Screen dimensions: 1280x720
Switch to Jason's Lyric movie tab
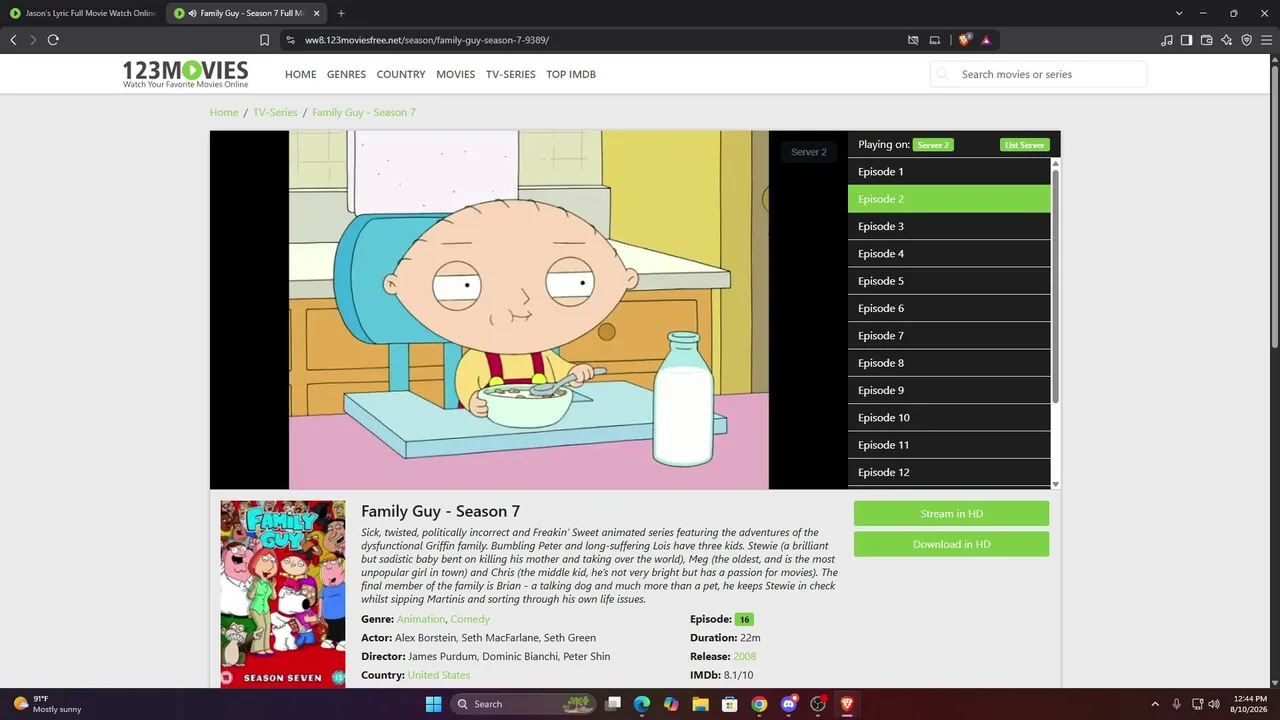(x=82, y=13)
